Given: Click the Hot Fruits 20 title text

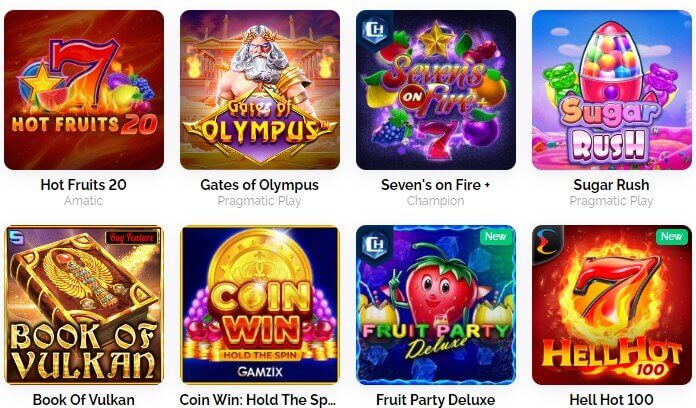Looking at the screenshot, I should [83, 185].
